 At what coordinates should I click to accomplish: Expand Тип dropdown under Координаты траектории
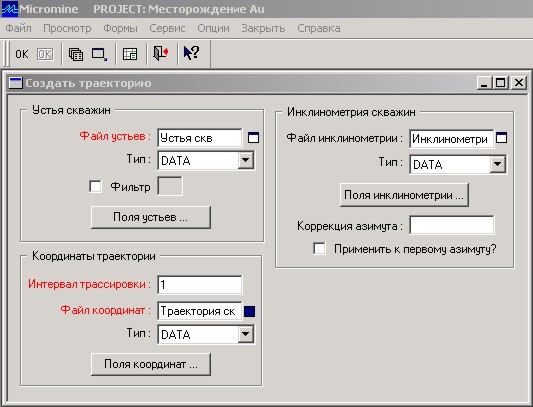tap(245, 334)
